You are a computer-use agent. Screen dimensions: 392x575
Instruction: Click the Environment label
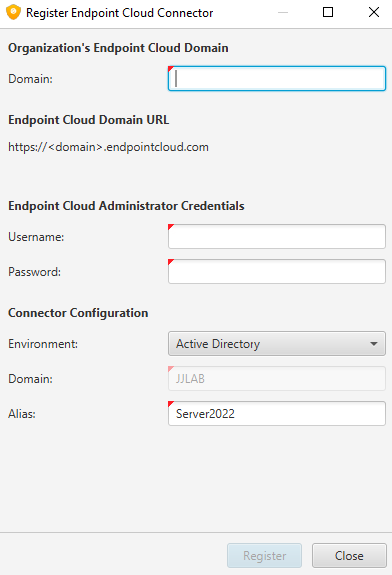pyautogui.click(x=43, y=344)
